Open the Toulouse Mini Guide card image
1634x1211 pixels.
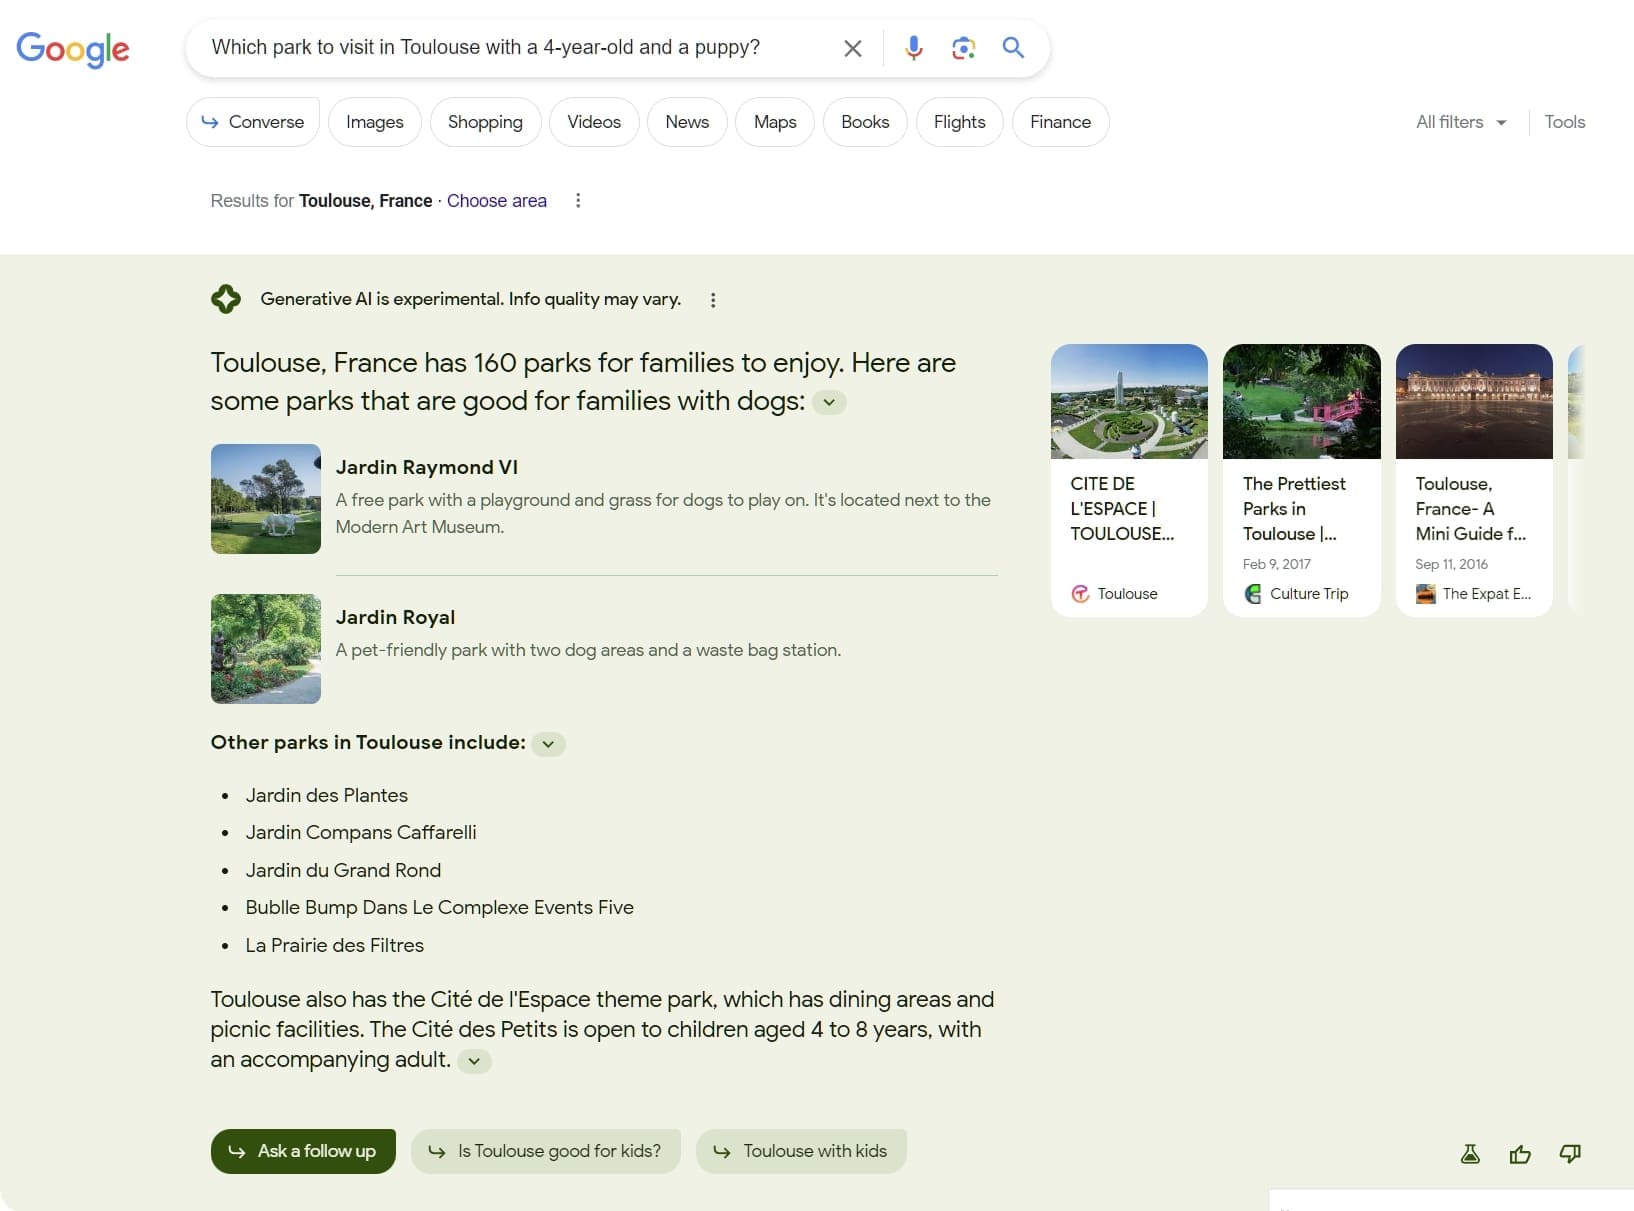1474,401
